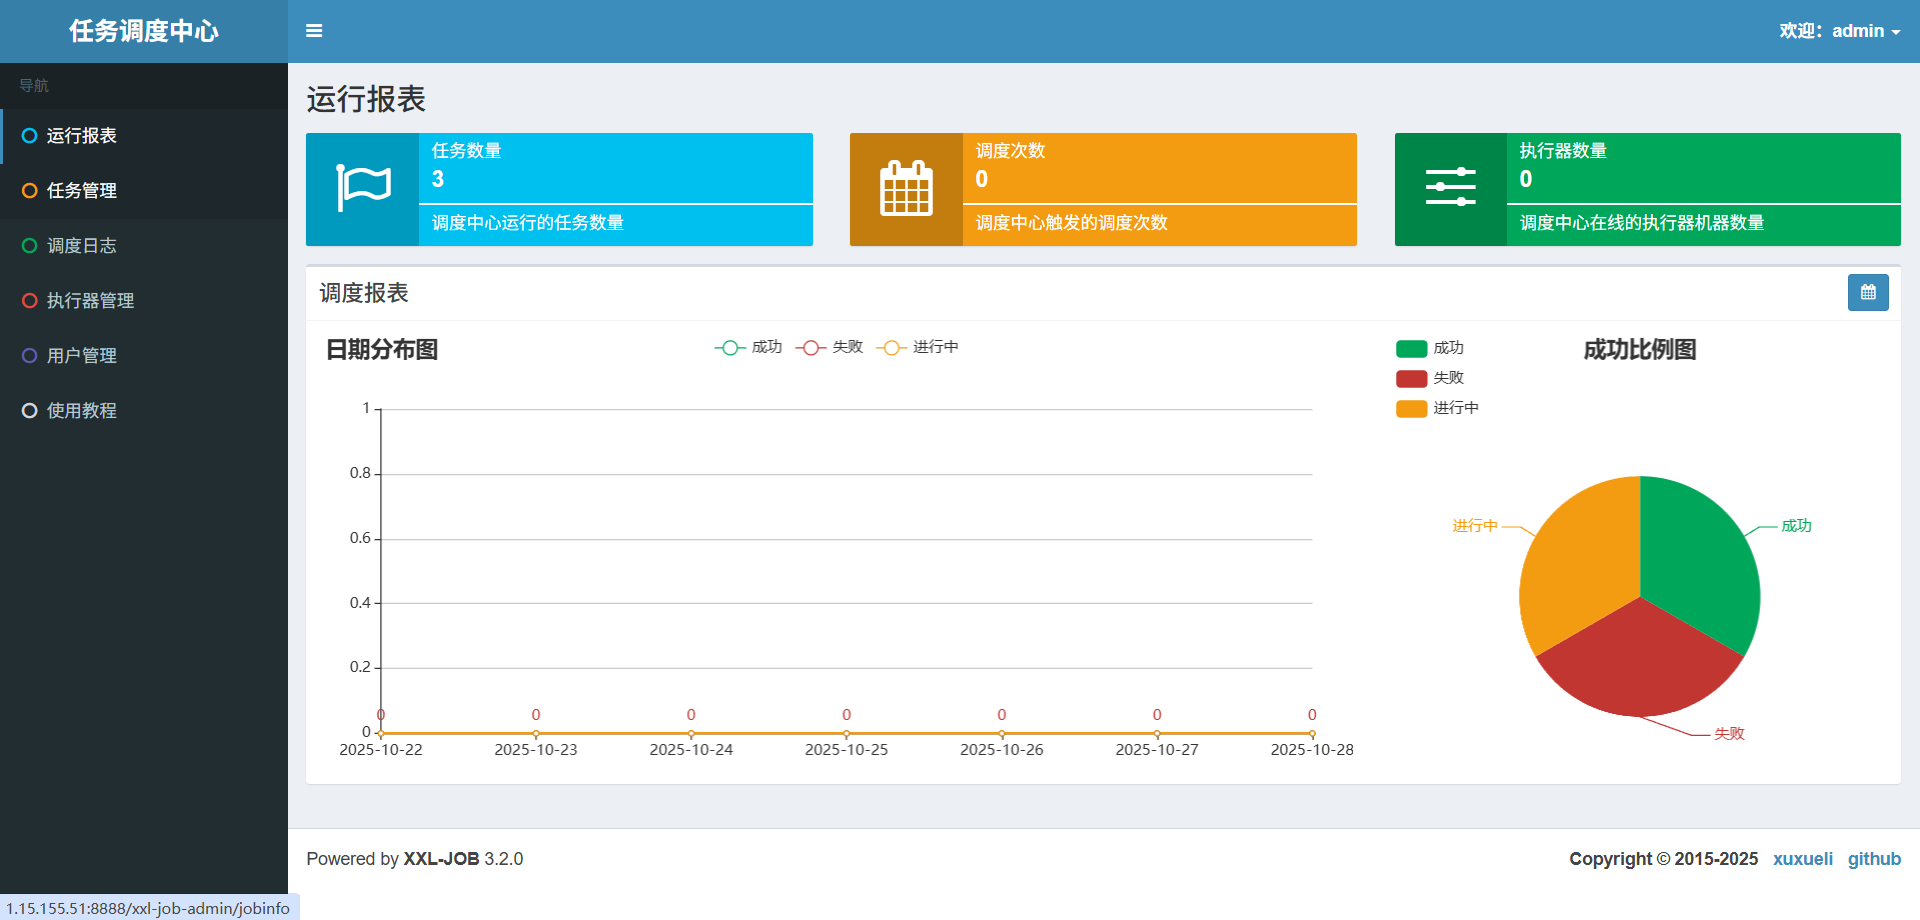1920x920 pixels.
Task: Toggle the sidebar hamburger menu icon
Action: tap(314, 31)
